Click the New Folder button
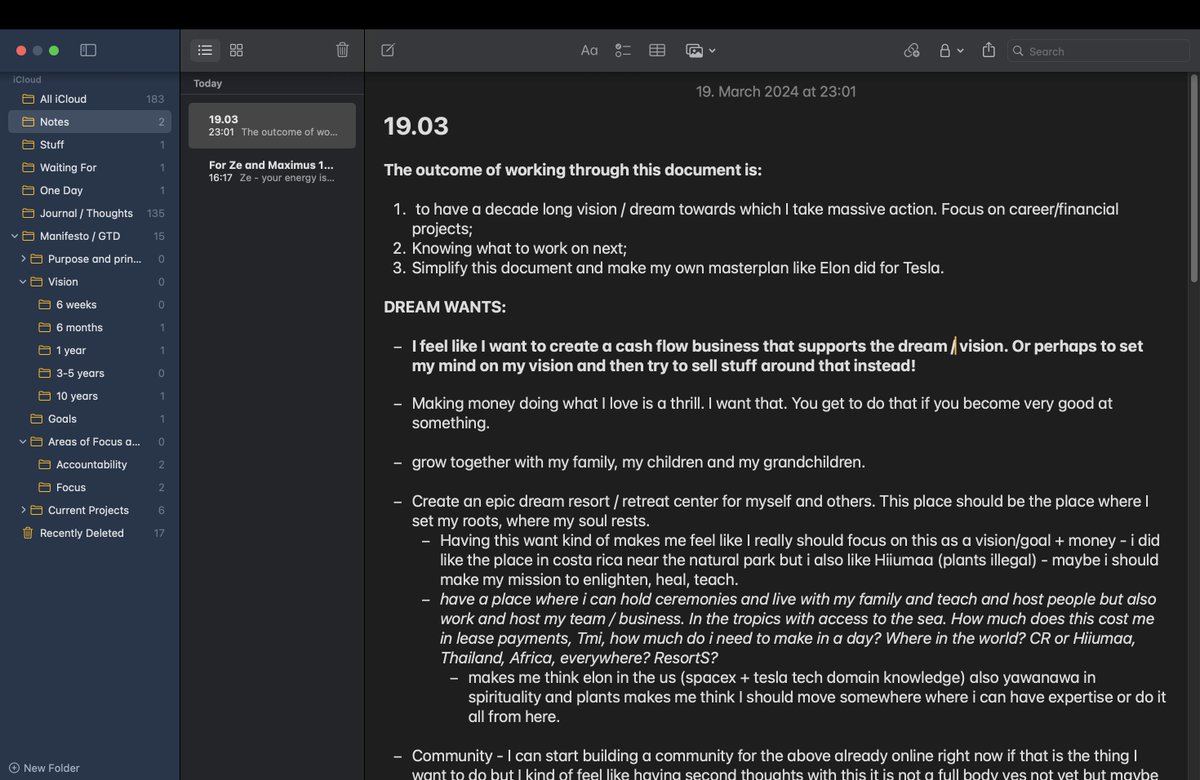 click(x=44, y=768)
